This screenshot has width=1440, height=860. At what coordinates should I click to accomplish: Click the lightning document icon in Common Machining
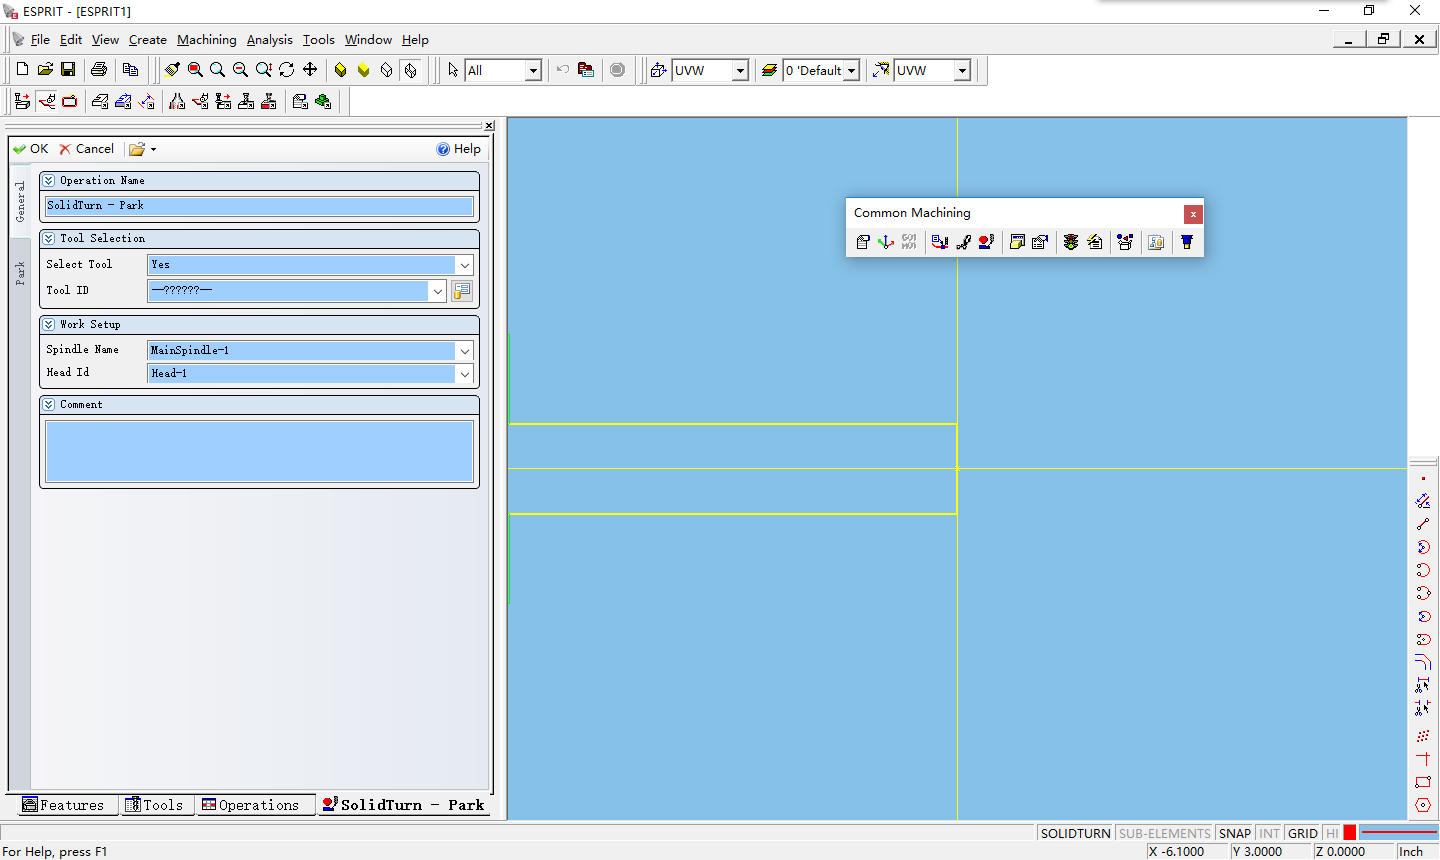[1094, 242]
